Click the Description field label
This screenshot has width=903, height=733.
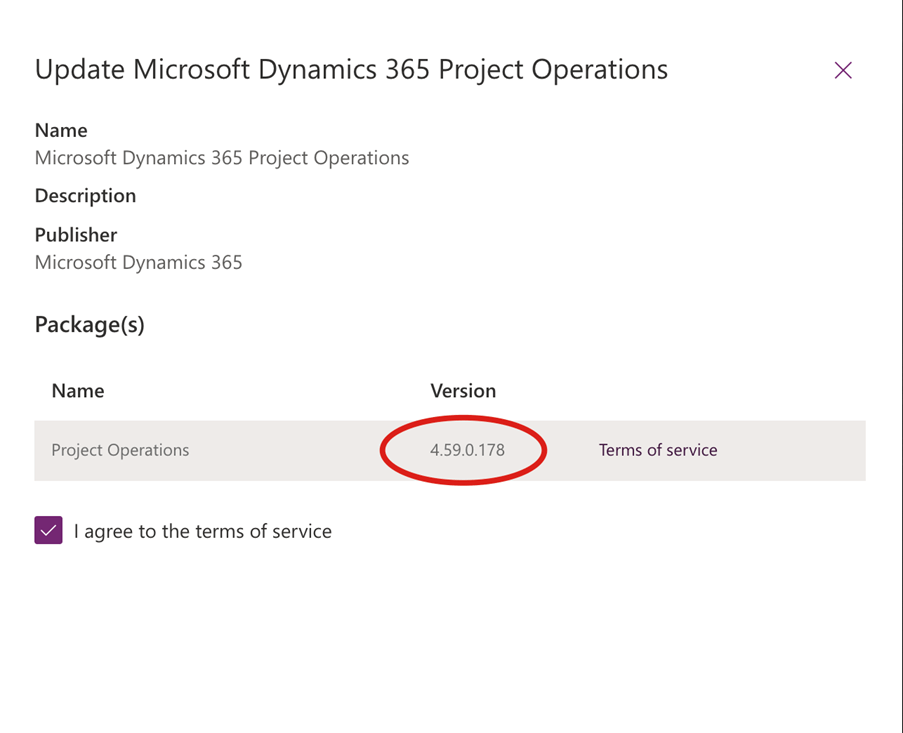pyautogui.click(x=85, y=196)
